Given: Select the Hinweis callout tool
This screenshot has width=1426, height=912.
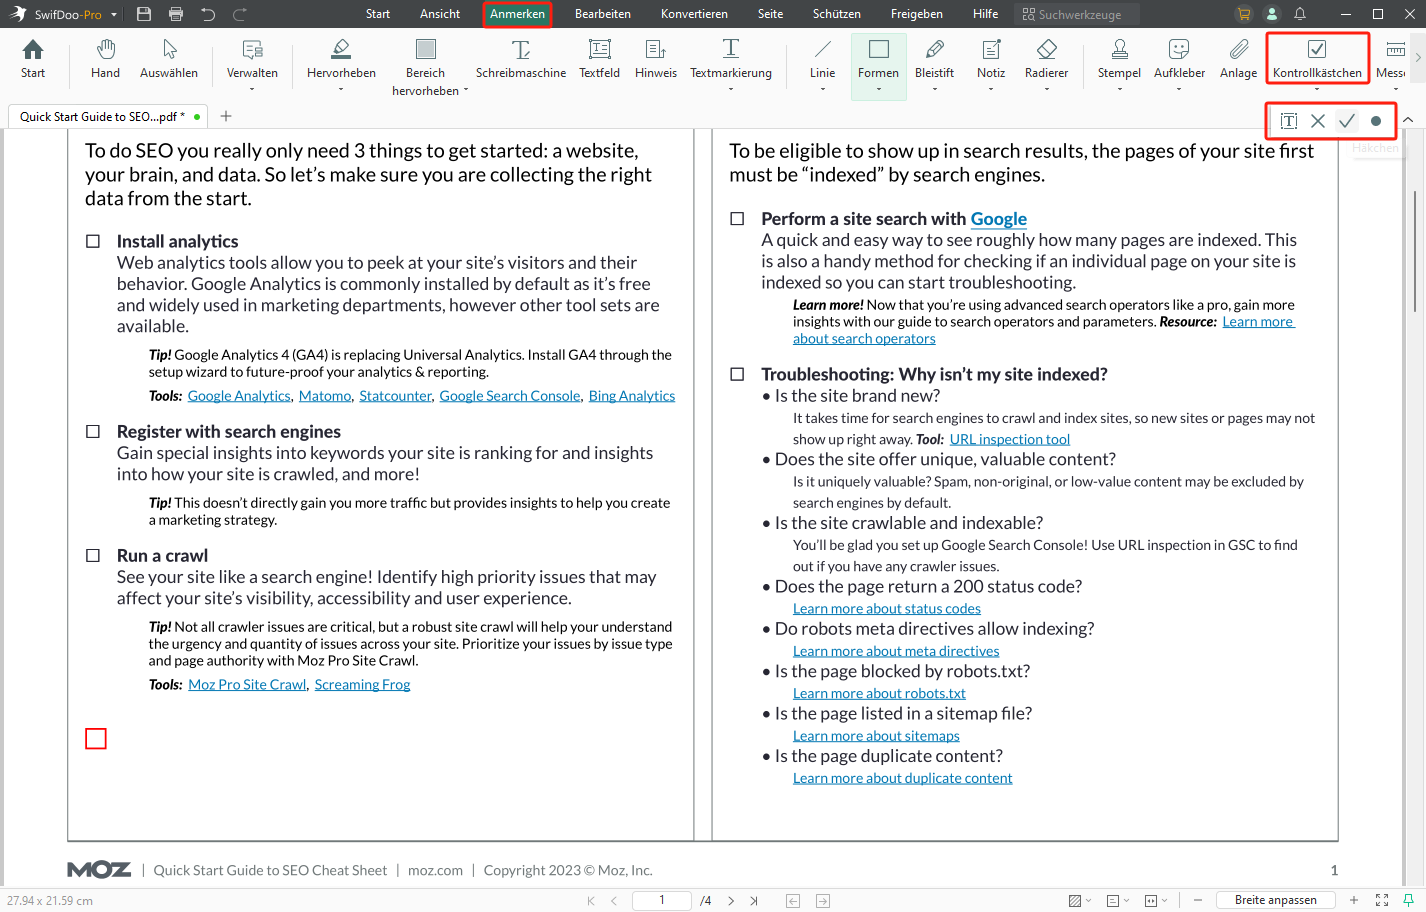Looking at the screenshot, I should click(x=656, y=59).
